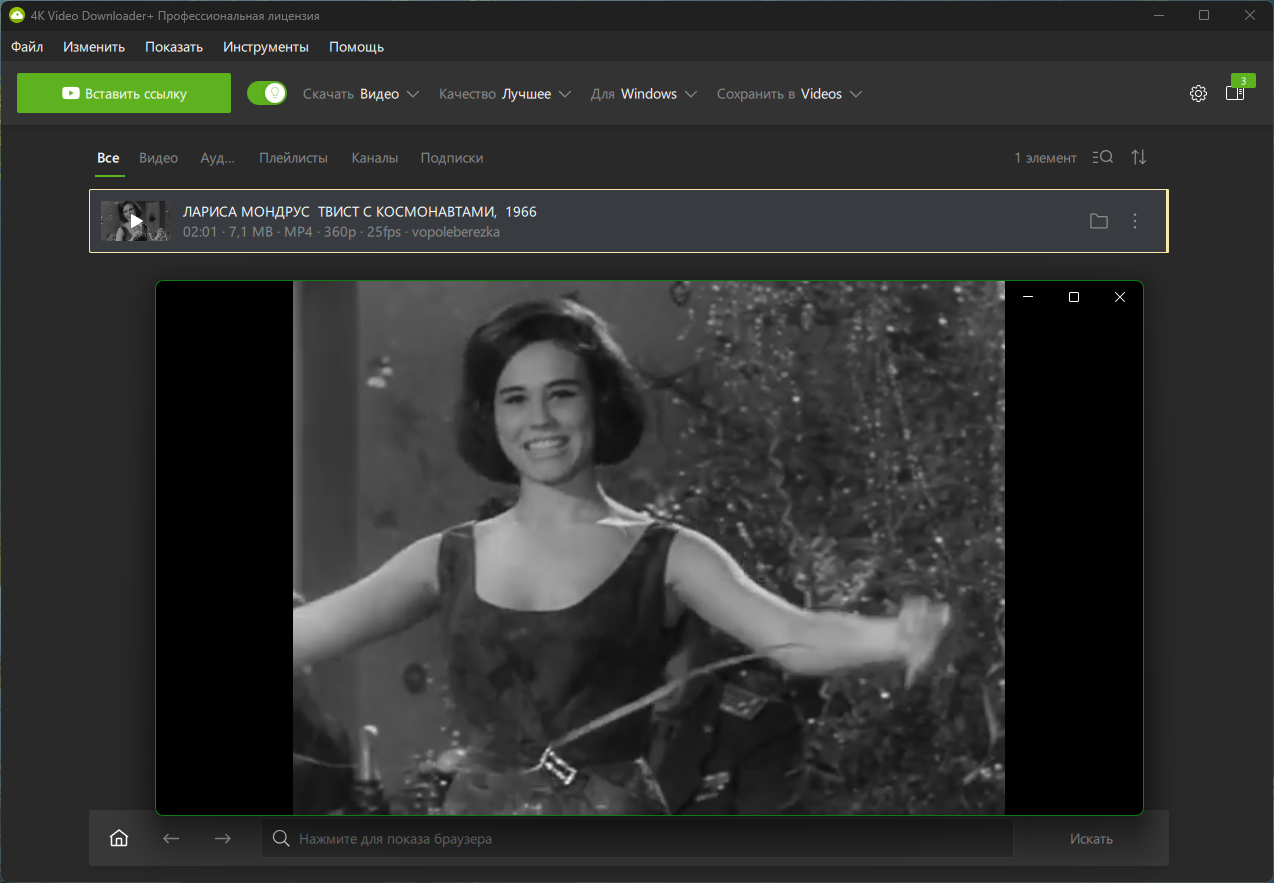Click the browser forward arrow

223,838
